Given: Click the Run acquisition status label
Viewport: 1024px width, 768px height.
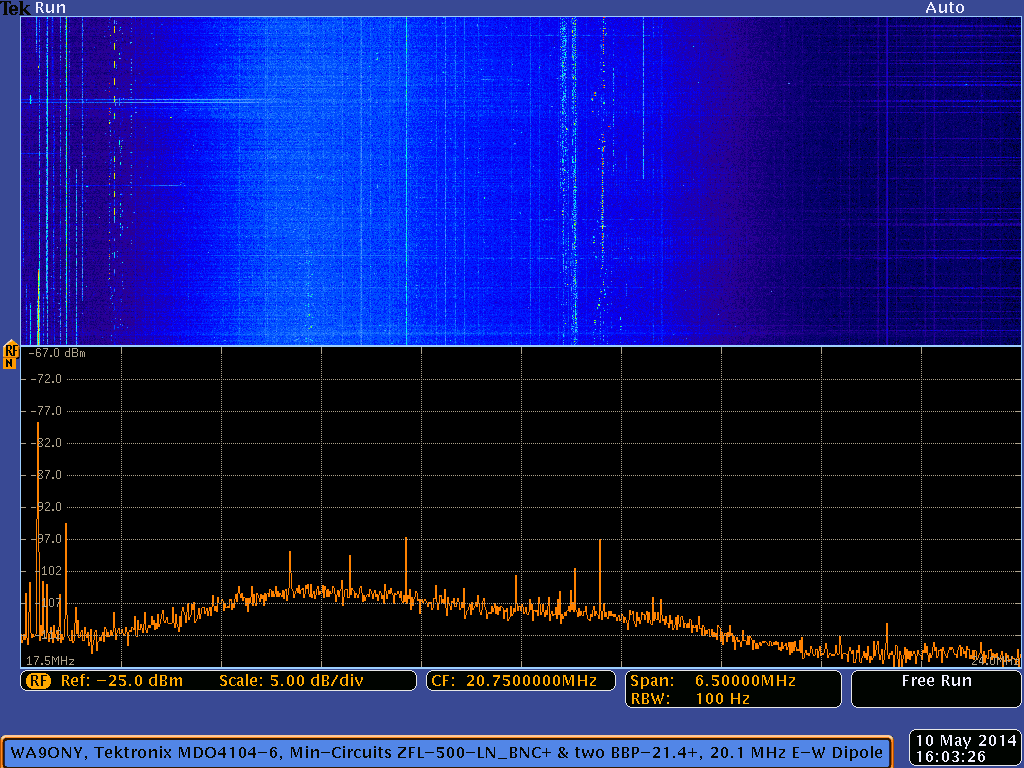Looking at the screenshot, I should point(50,8).
